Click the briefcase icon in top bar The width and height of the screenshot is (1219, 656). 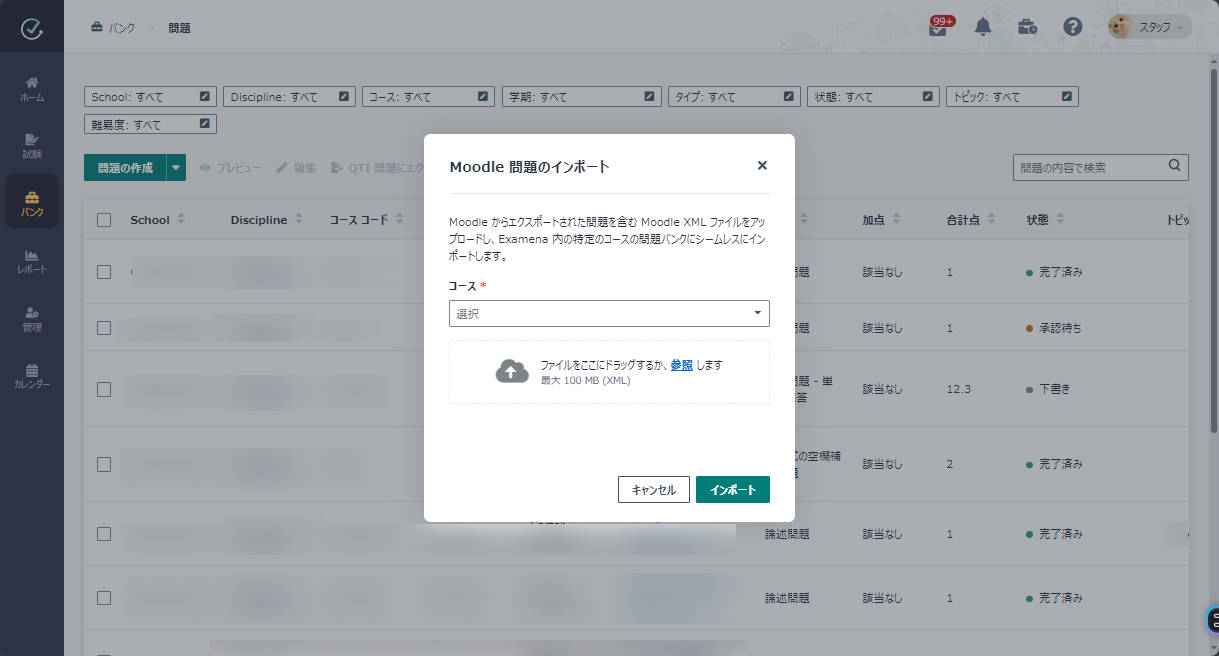1027,27
